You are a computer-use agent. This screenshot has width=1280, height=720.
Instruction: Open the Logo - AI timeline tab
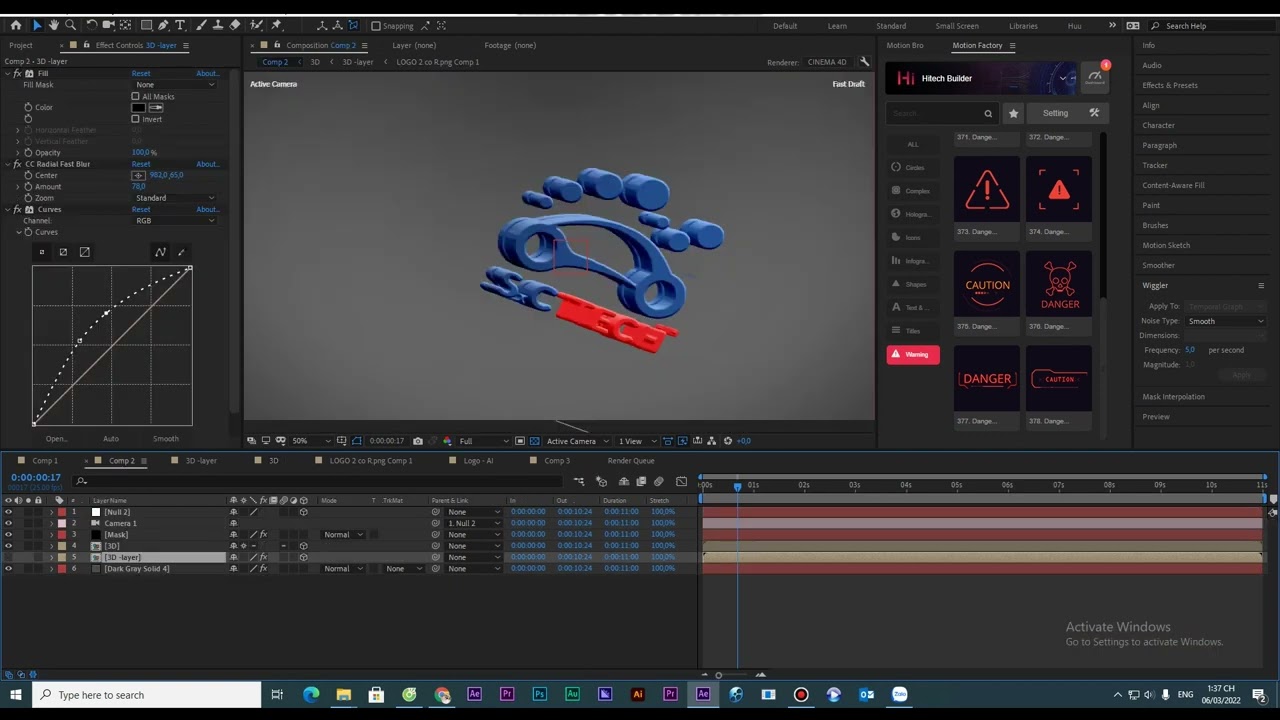click(x=478, y=461)
